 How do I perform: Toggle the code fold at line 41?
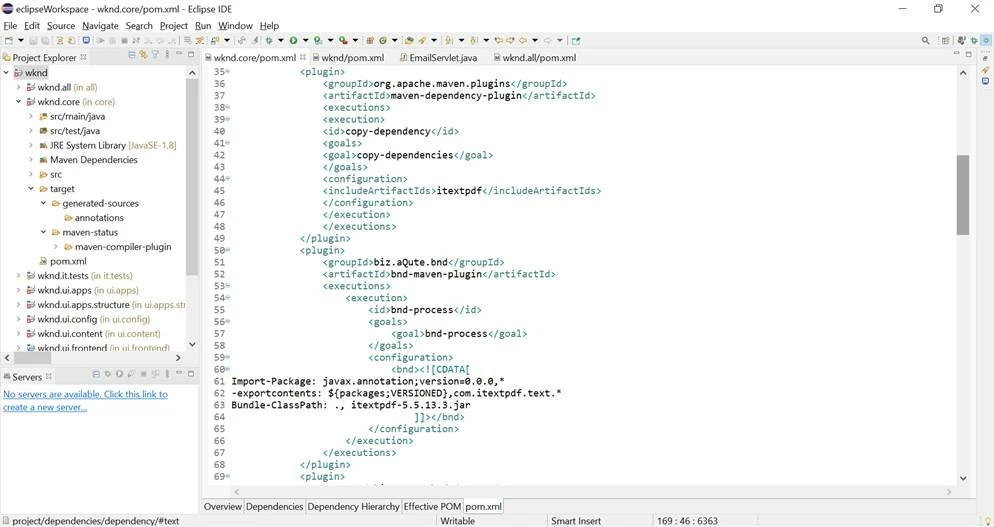[x=228, y=143]
